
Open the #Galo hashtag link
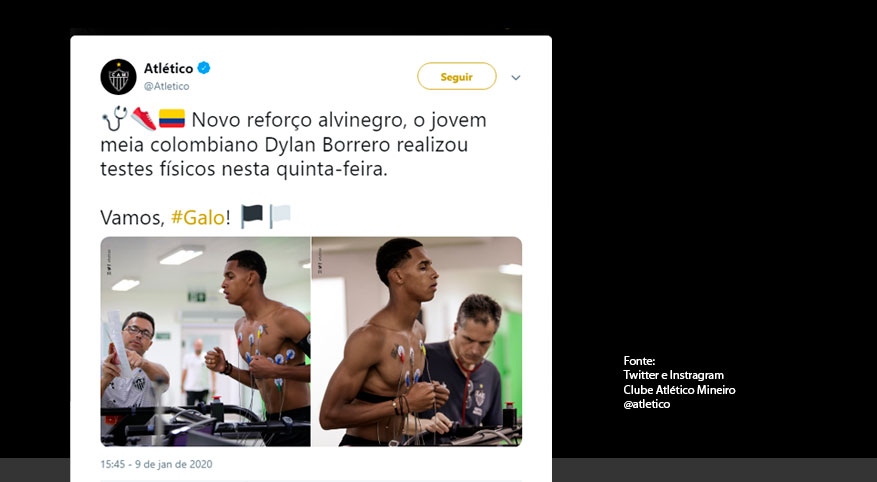[x=198, y=217]
